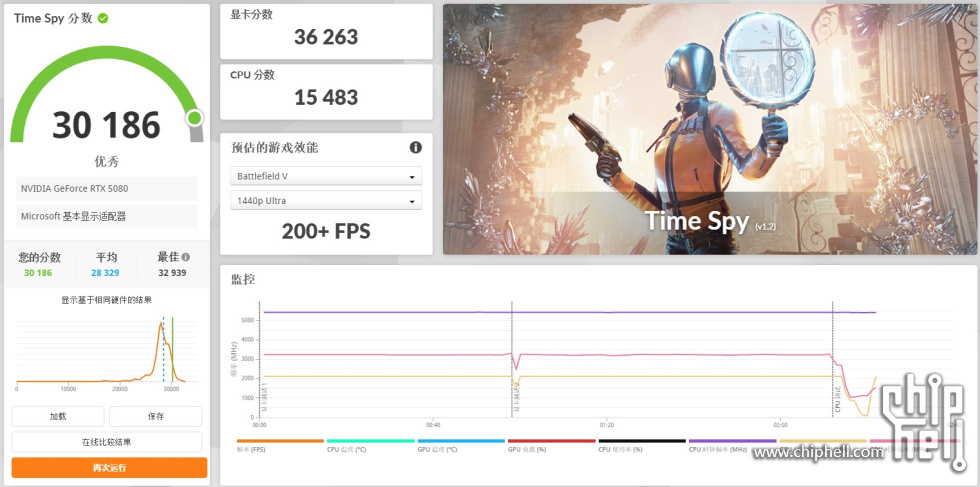Open the info icon next to 预估的游戏效能

pyautogui.click(x=416, y=148)
